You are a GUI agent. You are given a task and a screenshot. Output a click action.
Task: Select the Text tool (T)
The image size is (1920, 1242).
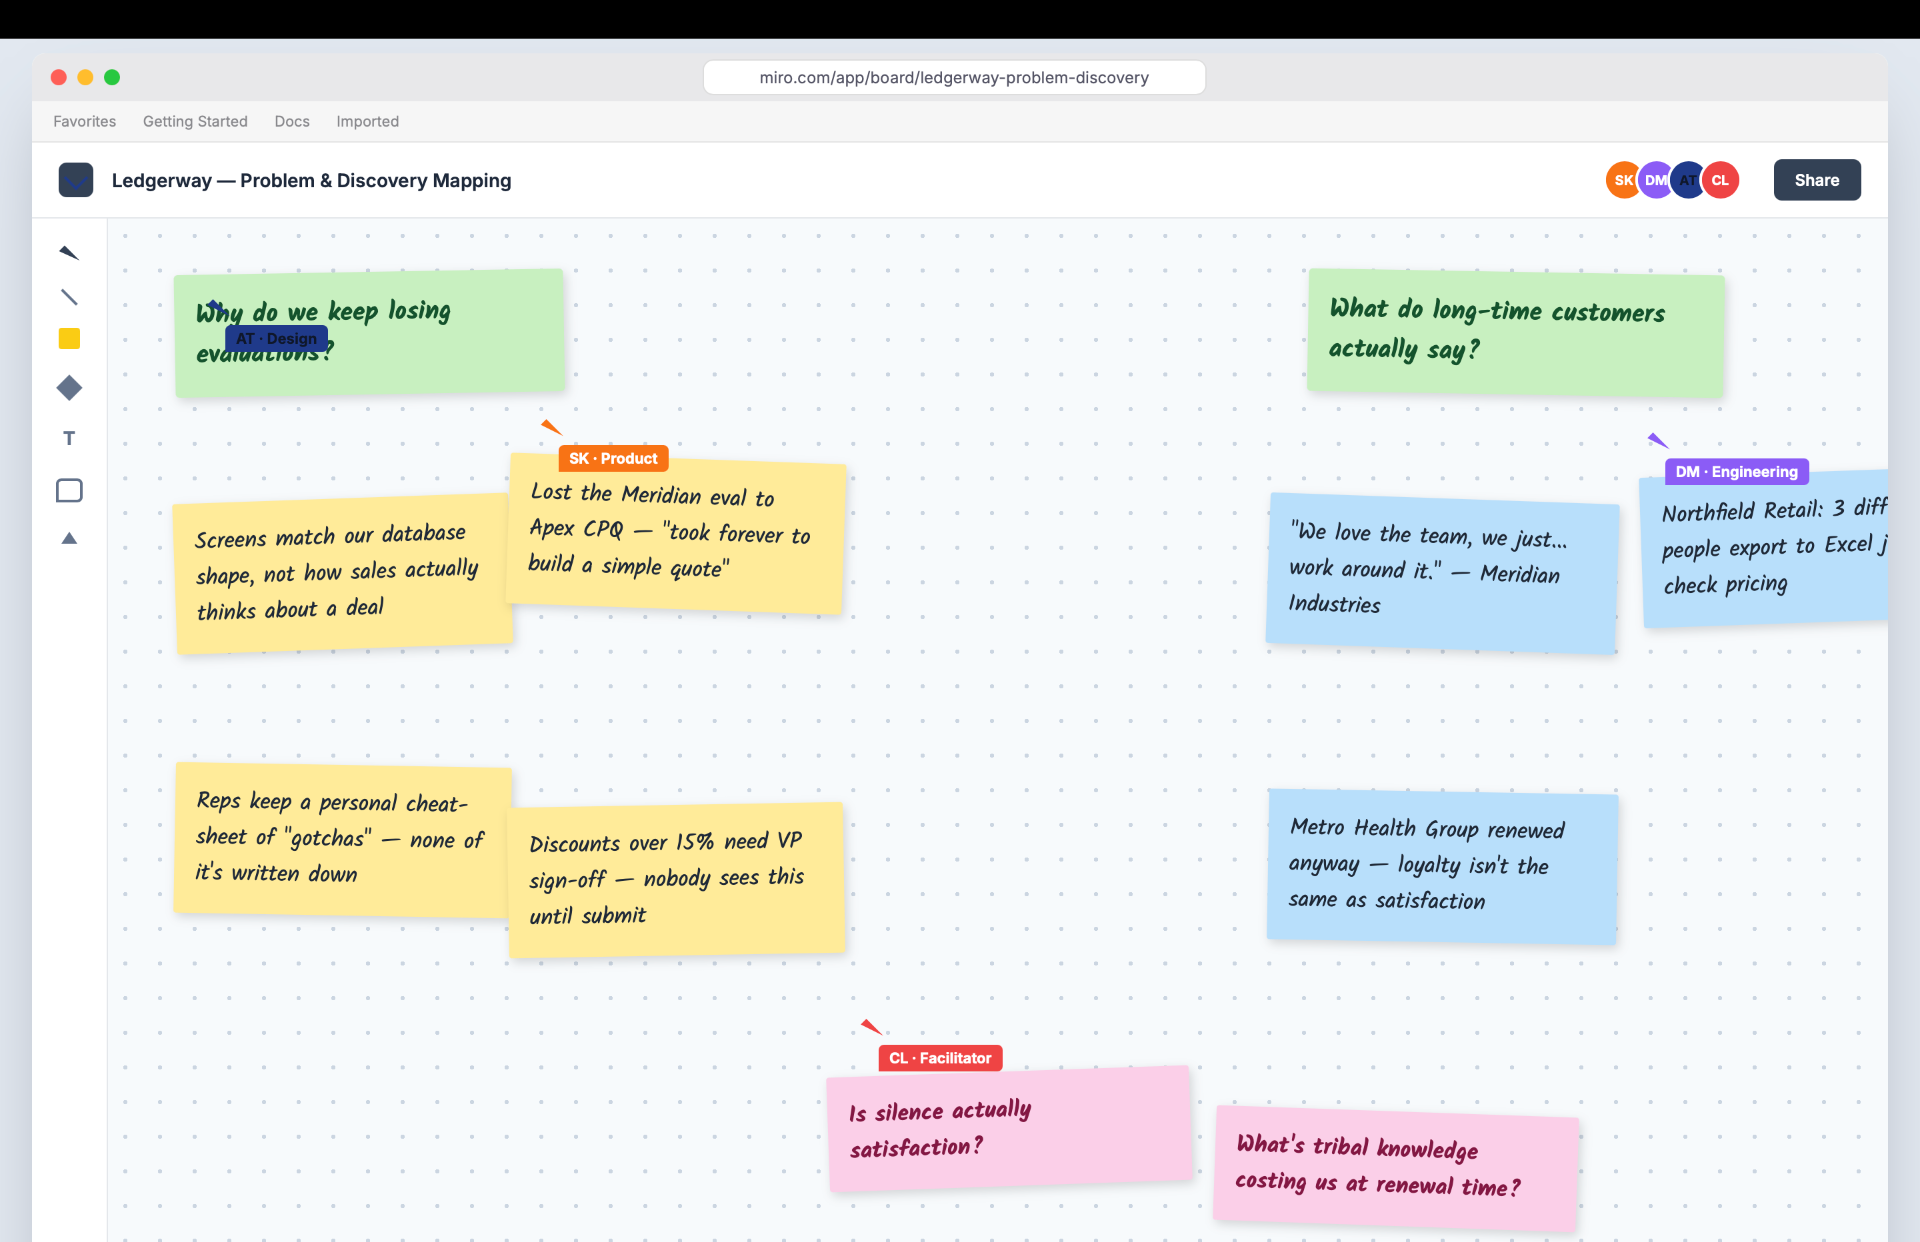pyautogui.click(x=69, y=438)
